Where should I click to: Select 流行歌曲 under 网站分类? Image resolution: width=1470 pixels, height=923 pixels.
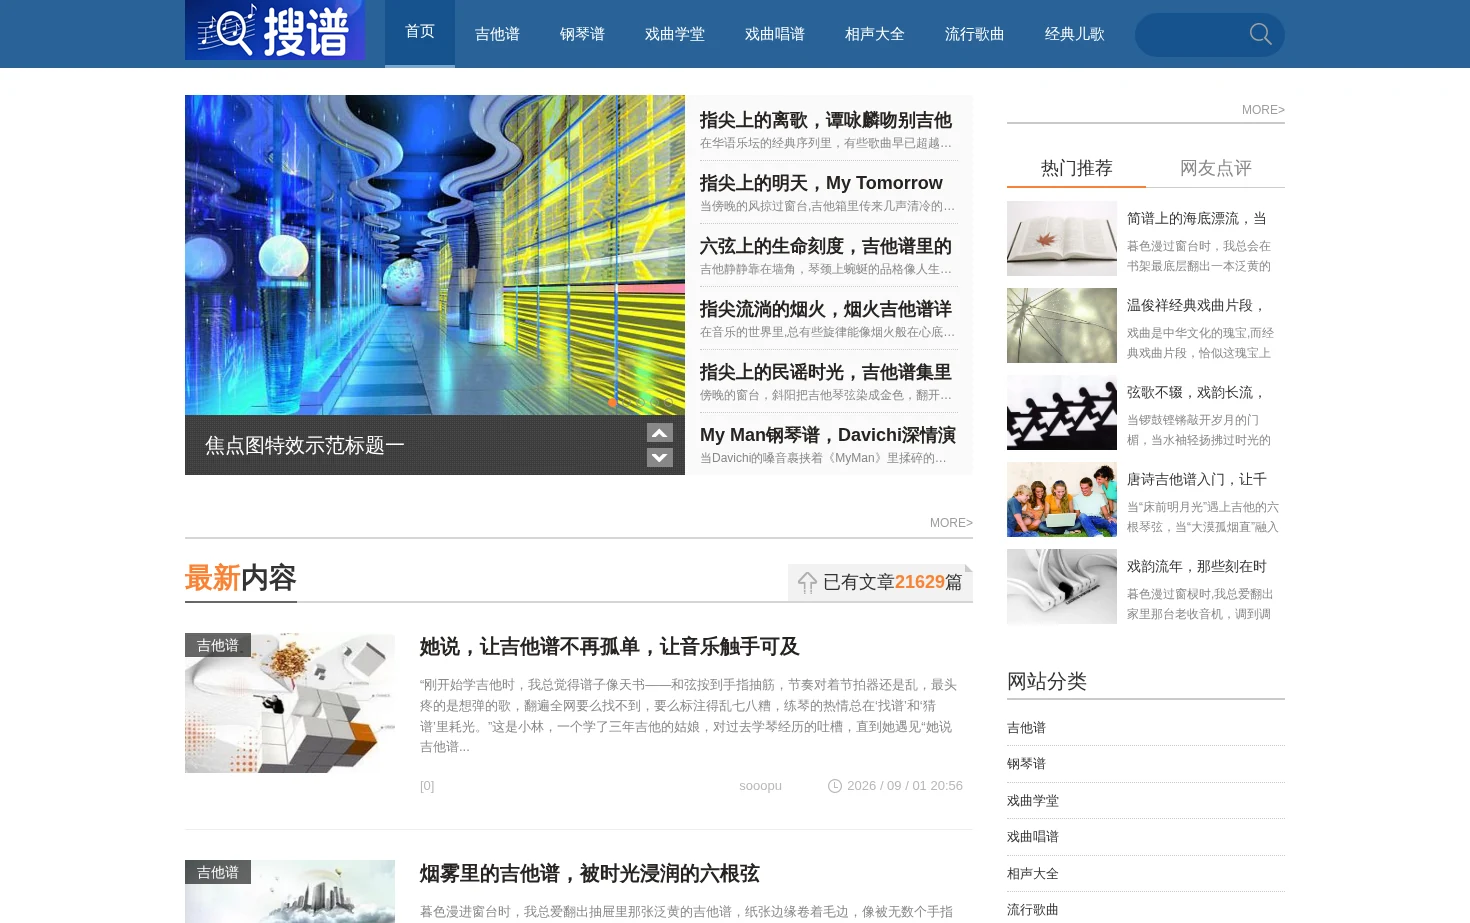pos(1033,910)
